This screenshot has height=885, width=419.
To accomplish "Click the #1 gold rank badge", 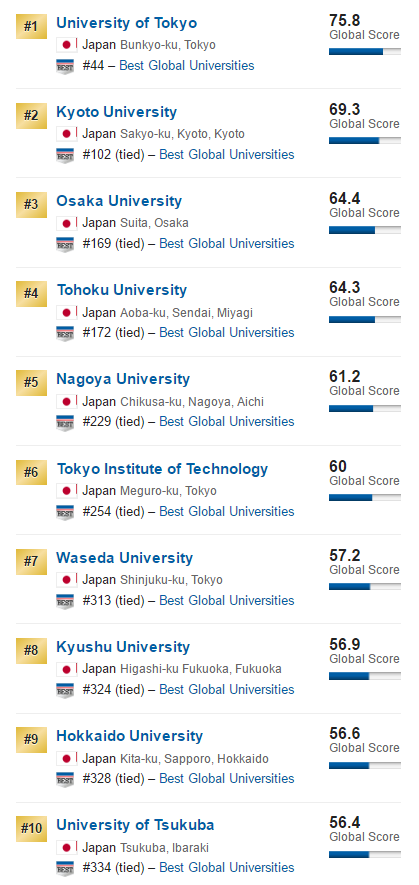I will click(31, 26).
